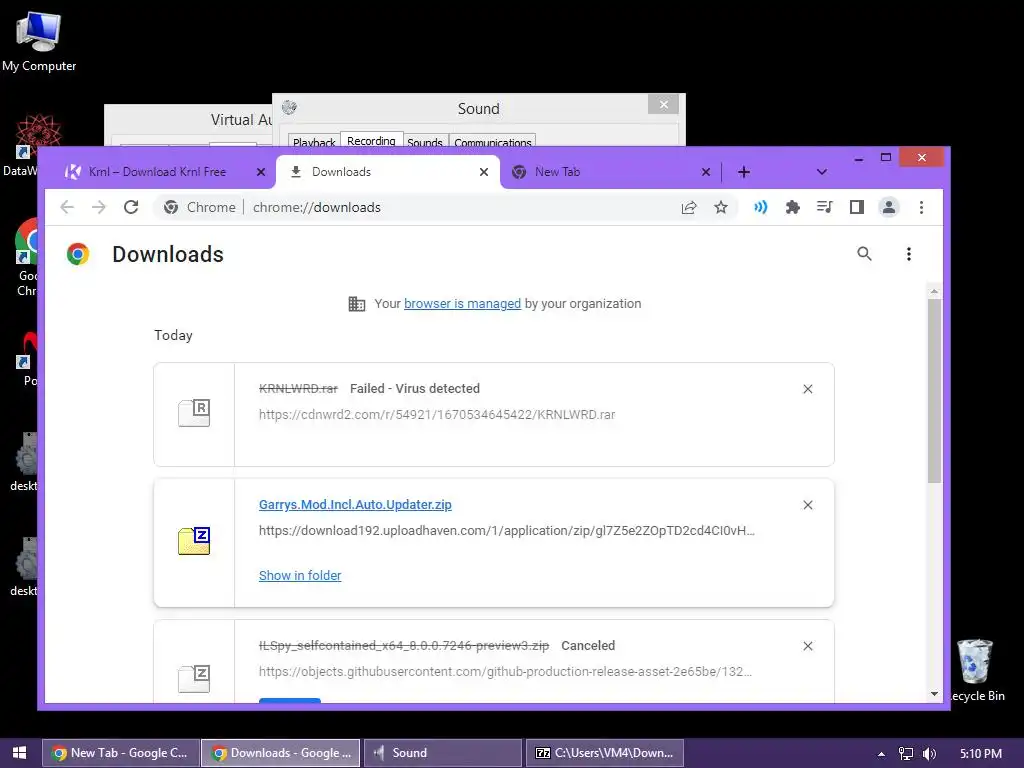Viewport: 1024px width, 768px height.
Task: Click the 'Failed - Virus detected' status text
Action: point(415,389)
